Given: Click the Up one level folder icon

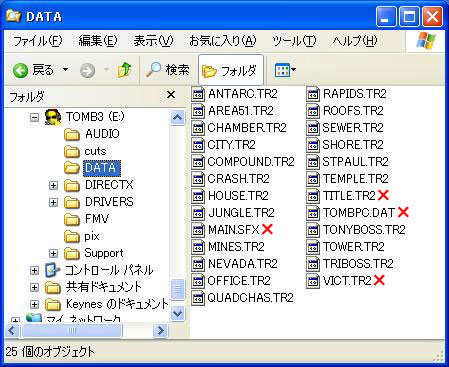Looking at the screenshot, I should point(124,70).
